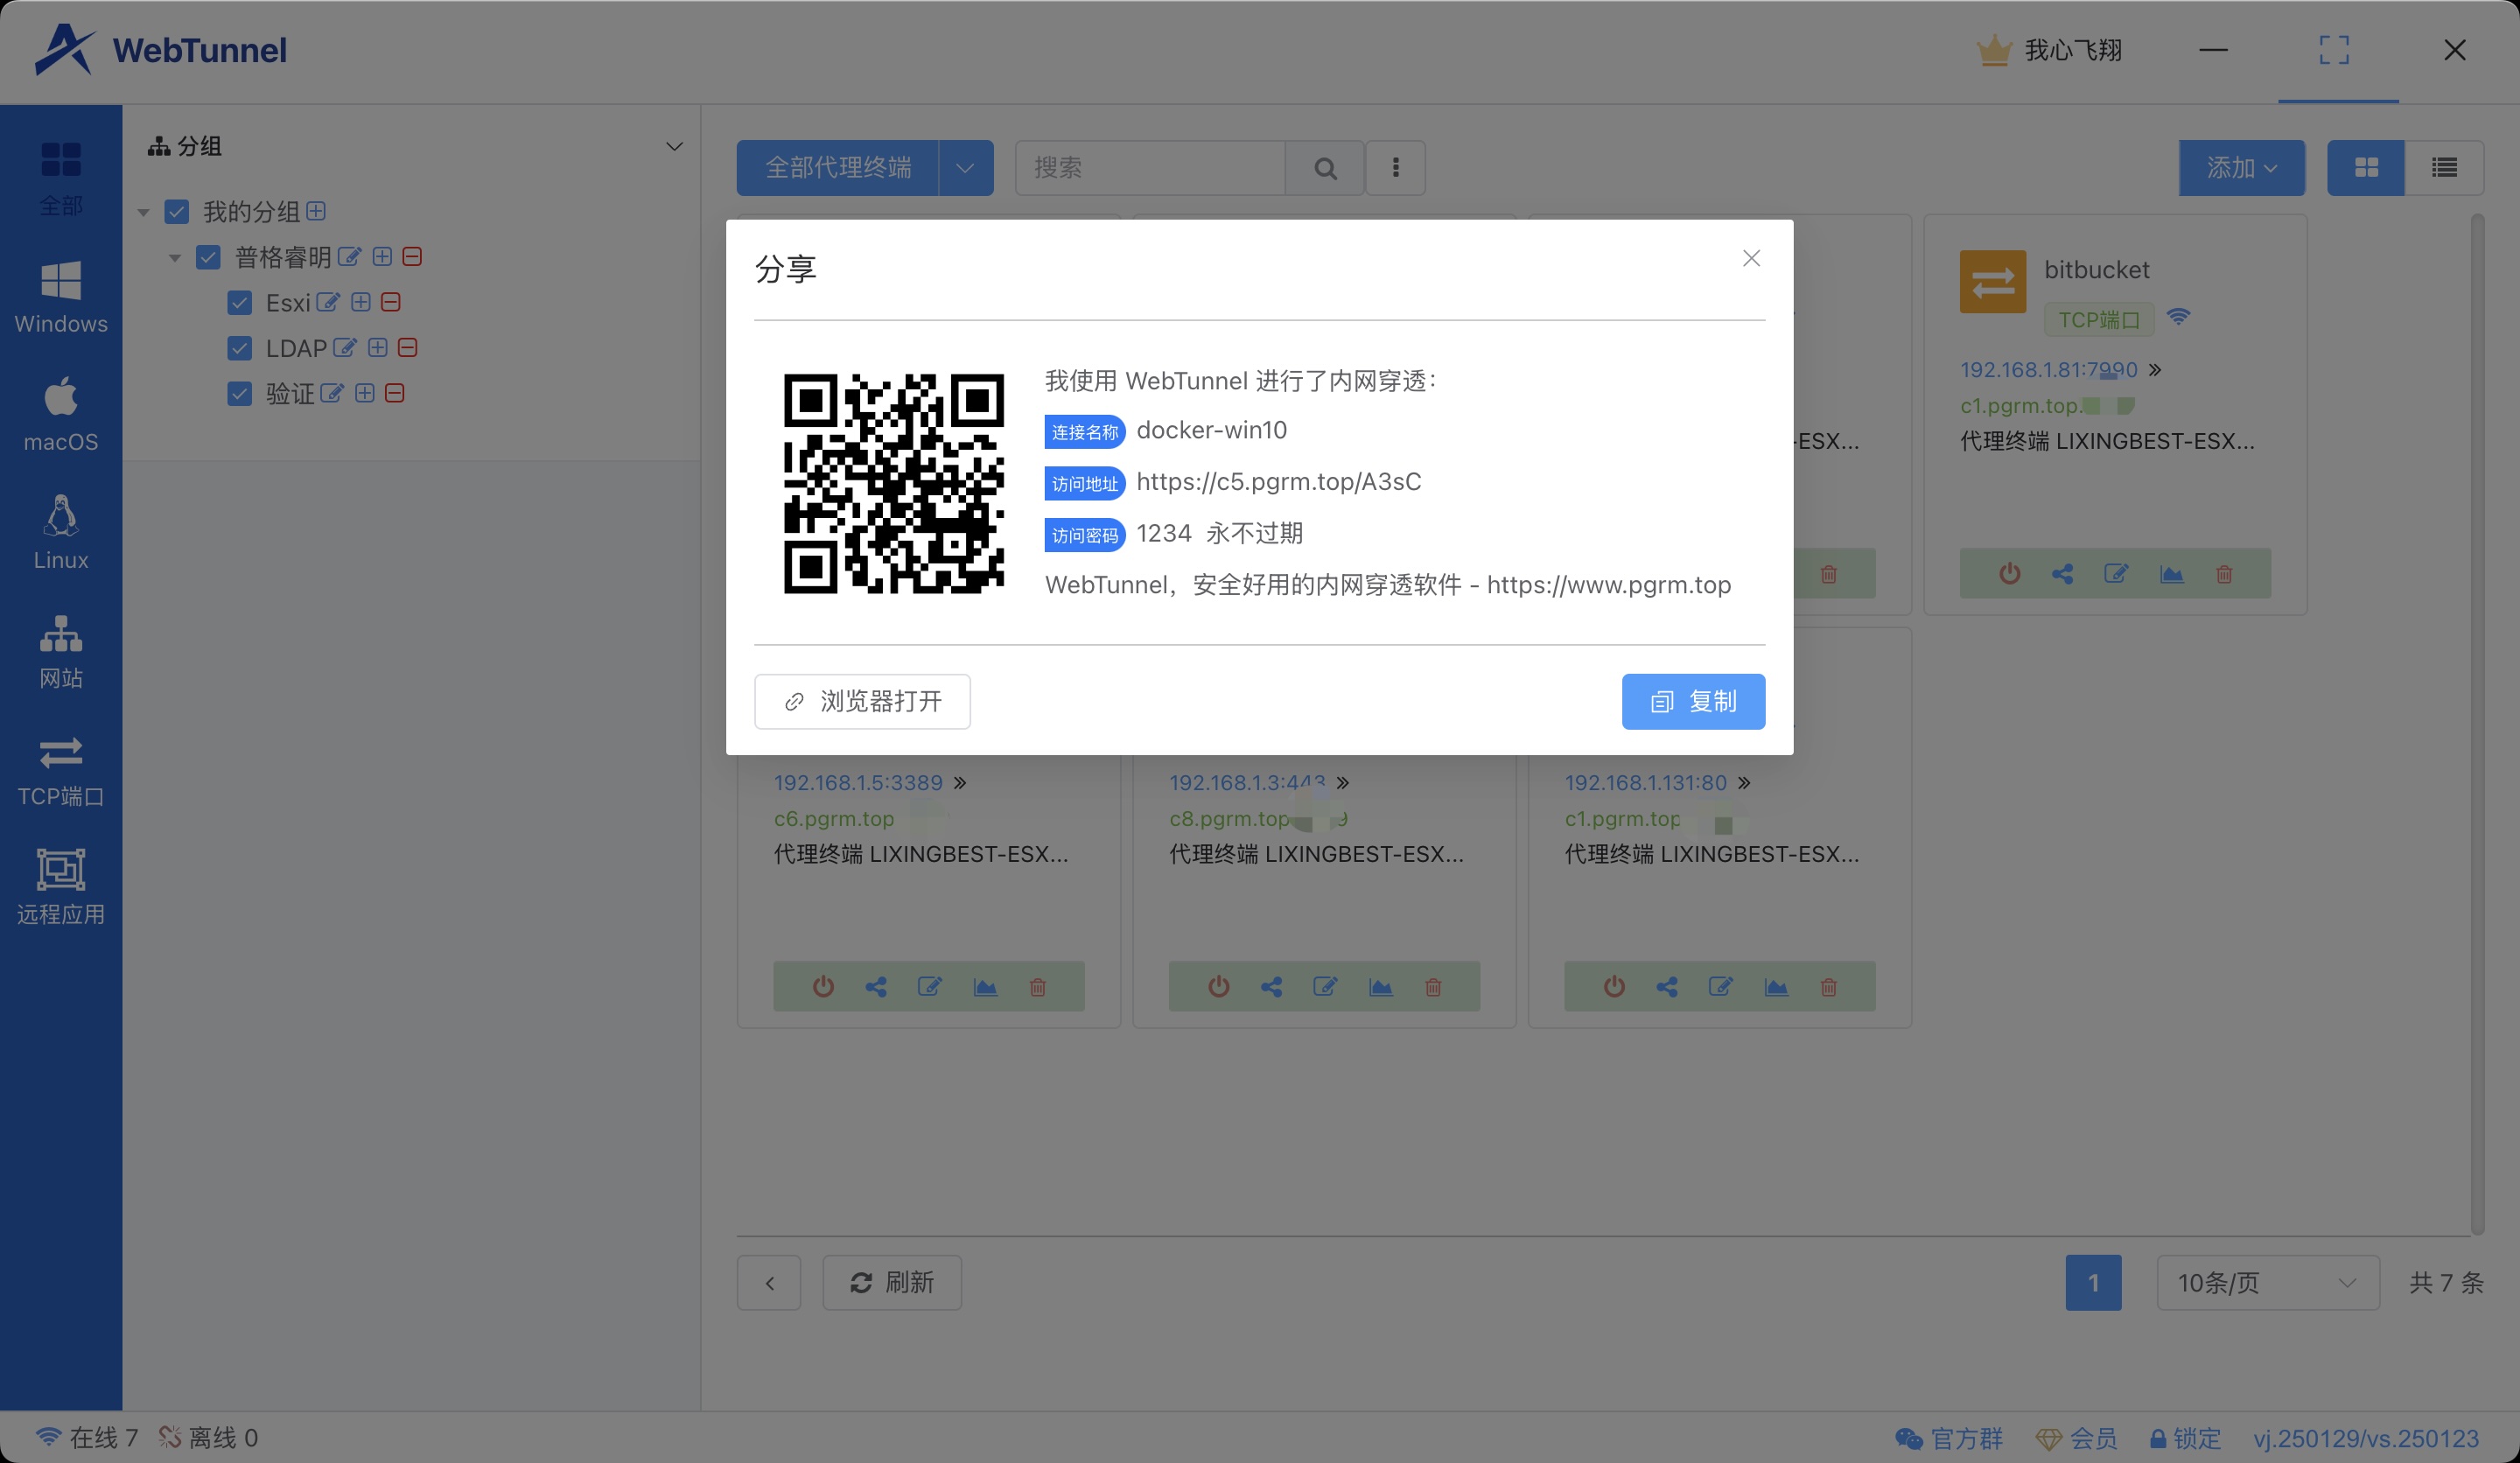
Task: Select the 远程应用 sidebar category
Action: tap(61, 887)
